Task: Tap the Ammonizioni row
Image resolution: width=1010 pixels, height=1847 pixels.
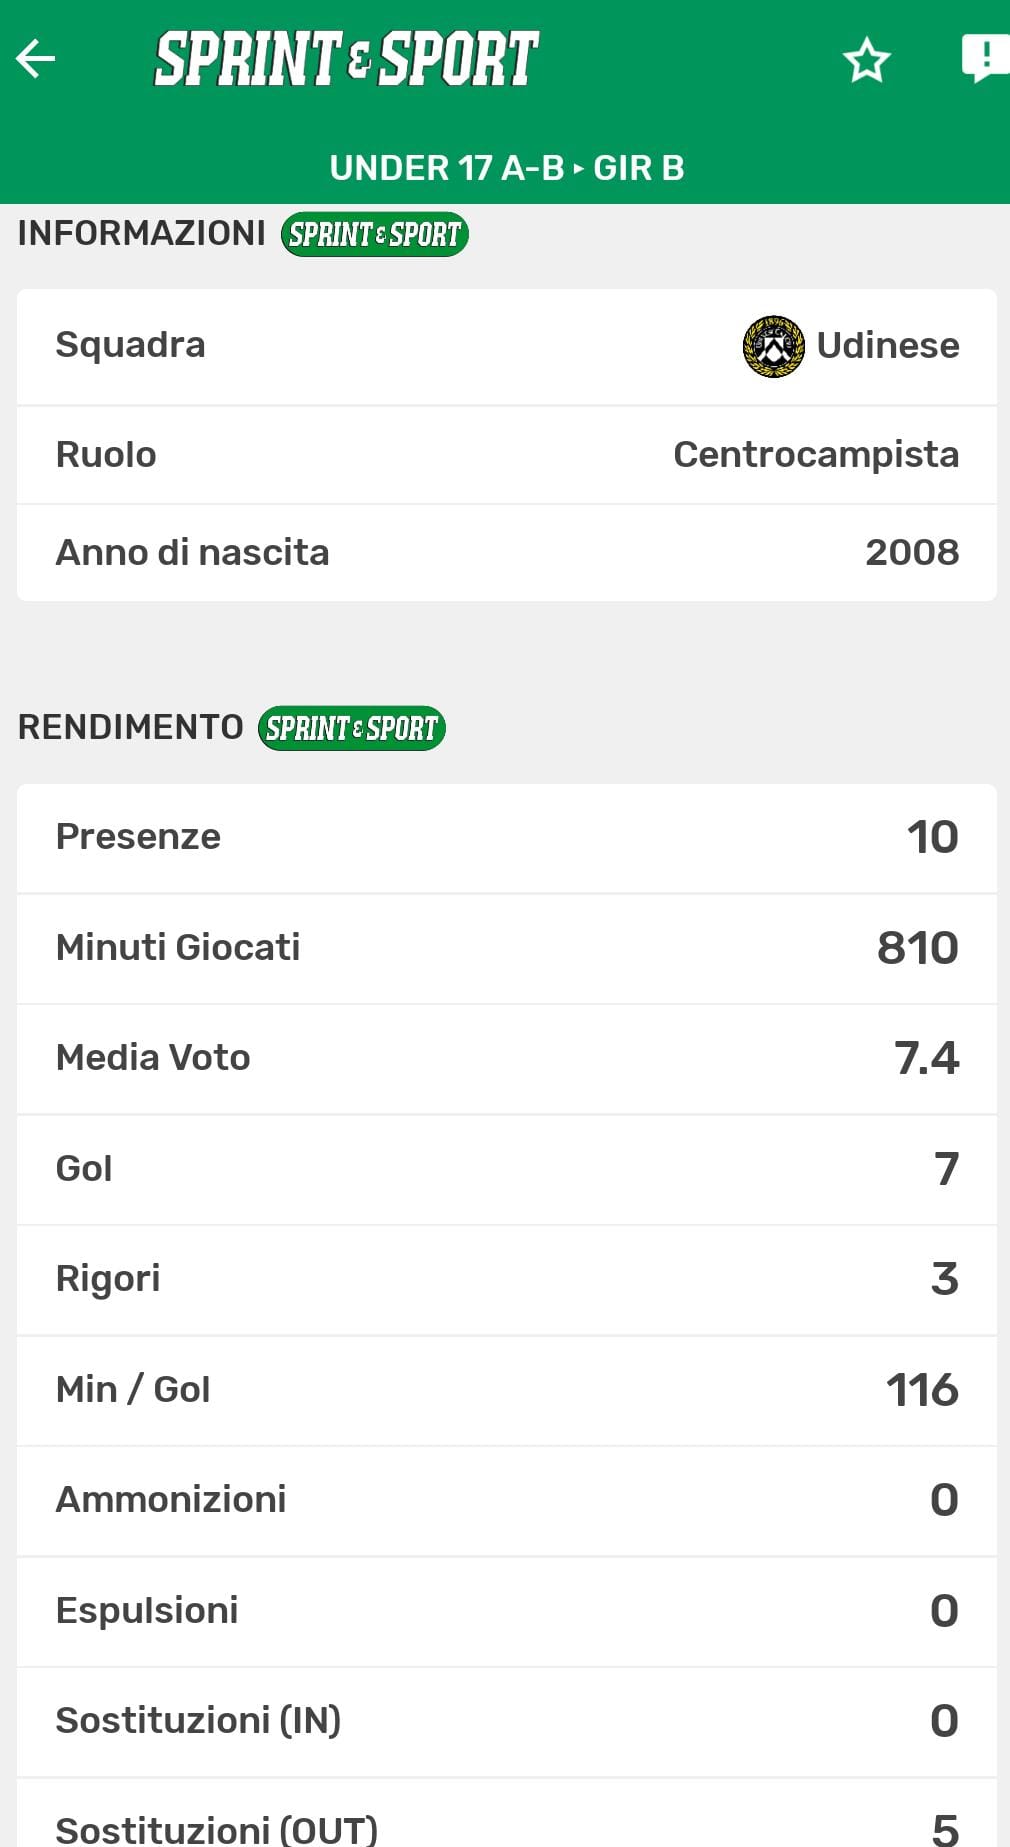Action: 506,1500
